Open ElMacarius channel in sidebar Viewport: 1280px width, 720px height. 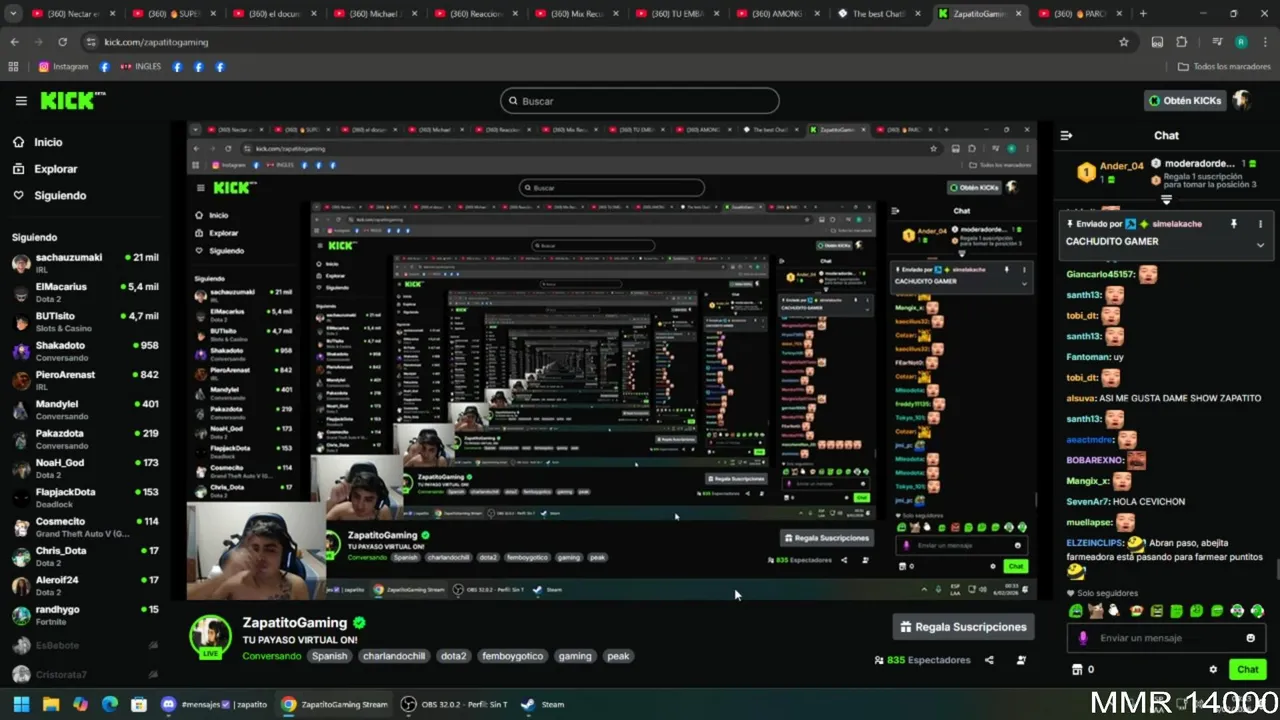[x=85, y=292]
